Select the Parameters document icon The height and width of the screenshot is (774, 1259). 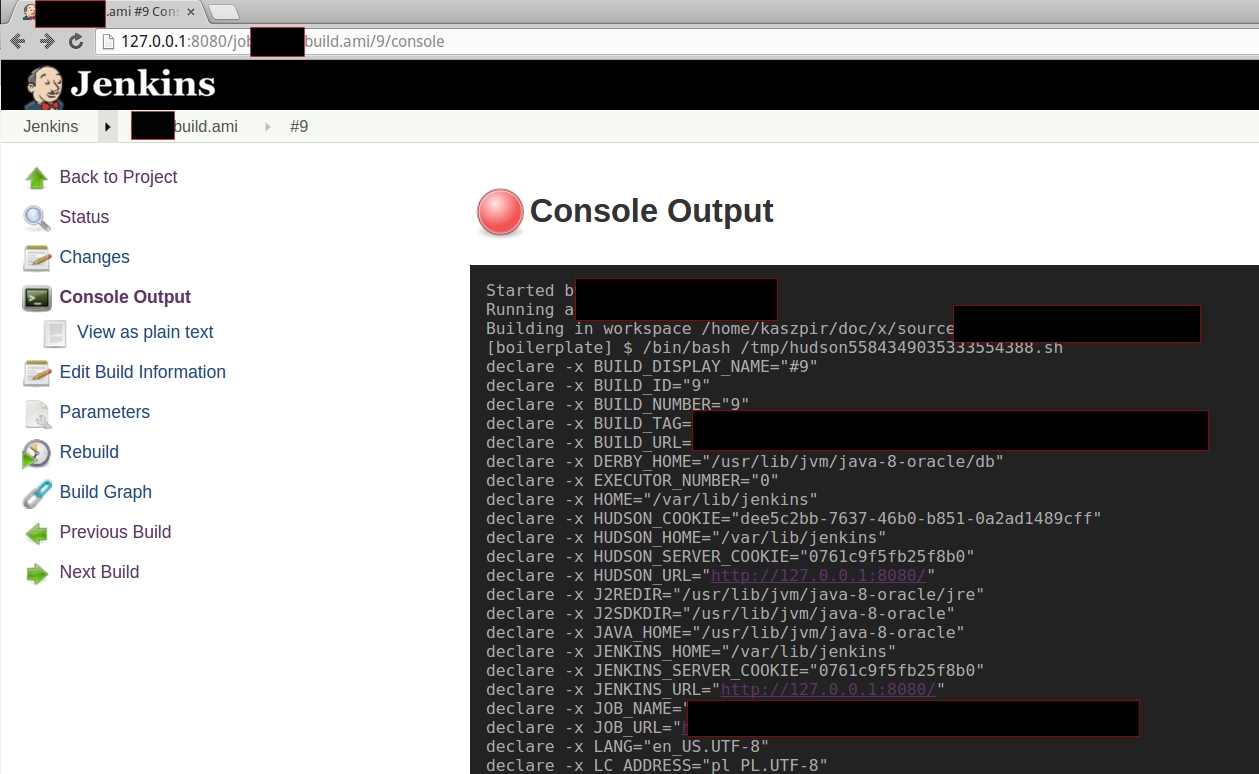click(x=36, y=412)
